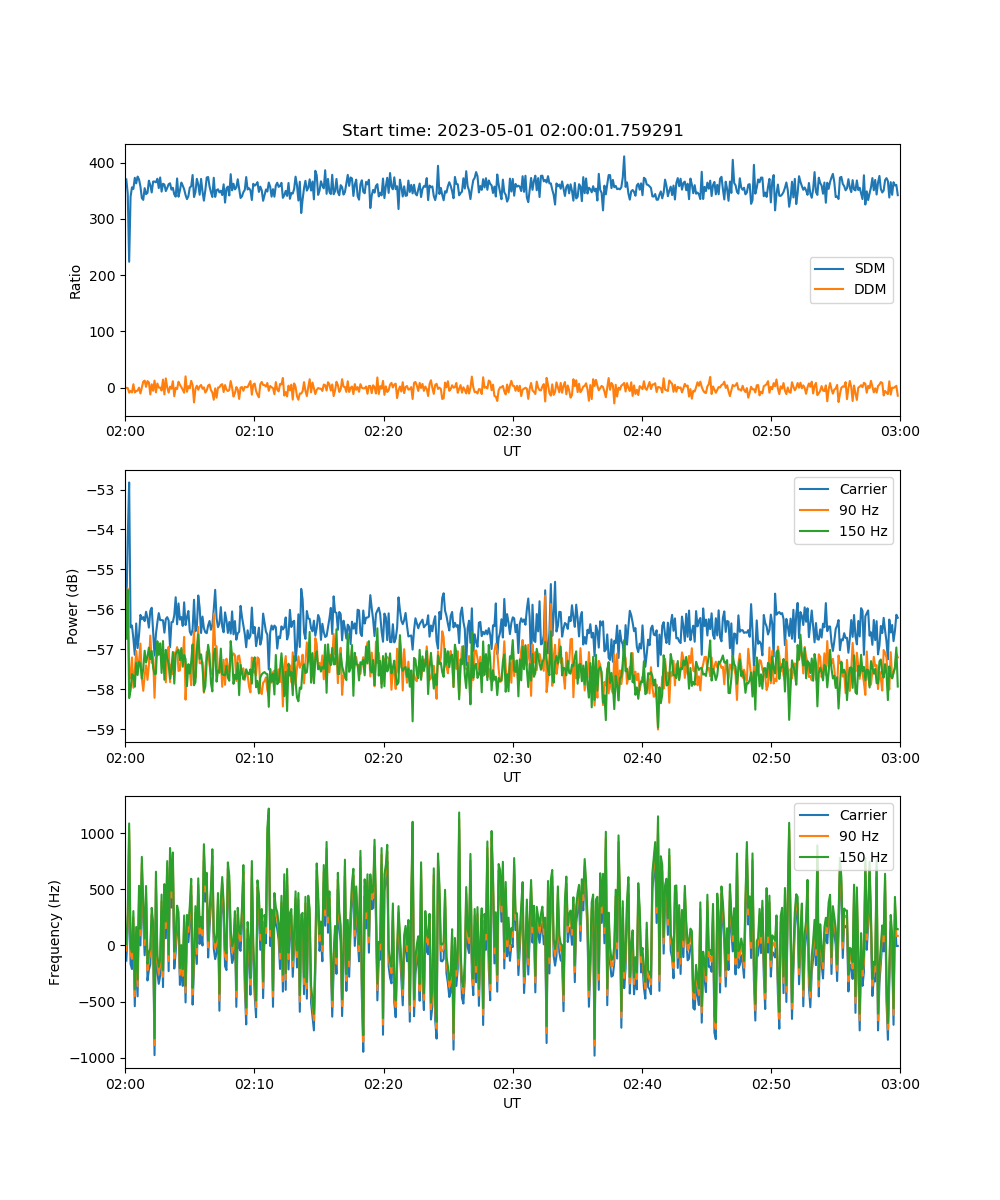Click the '02:20' tick under the Power plot

[383, 757]
